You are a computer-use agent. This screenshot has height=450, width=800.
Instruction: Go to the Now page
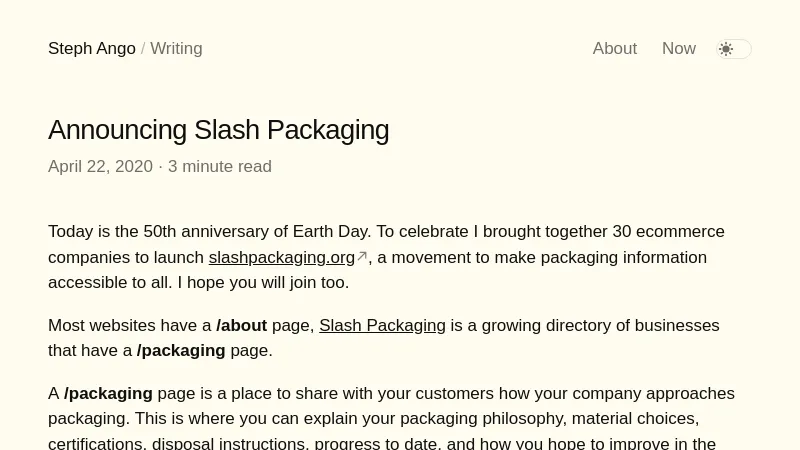pos(678,49)
